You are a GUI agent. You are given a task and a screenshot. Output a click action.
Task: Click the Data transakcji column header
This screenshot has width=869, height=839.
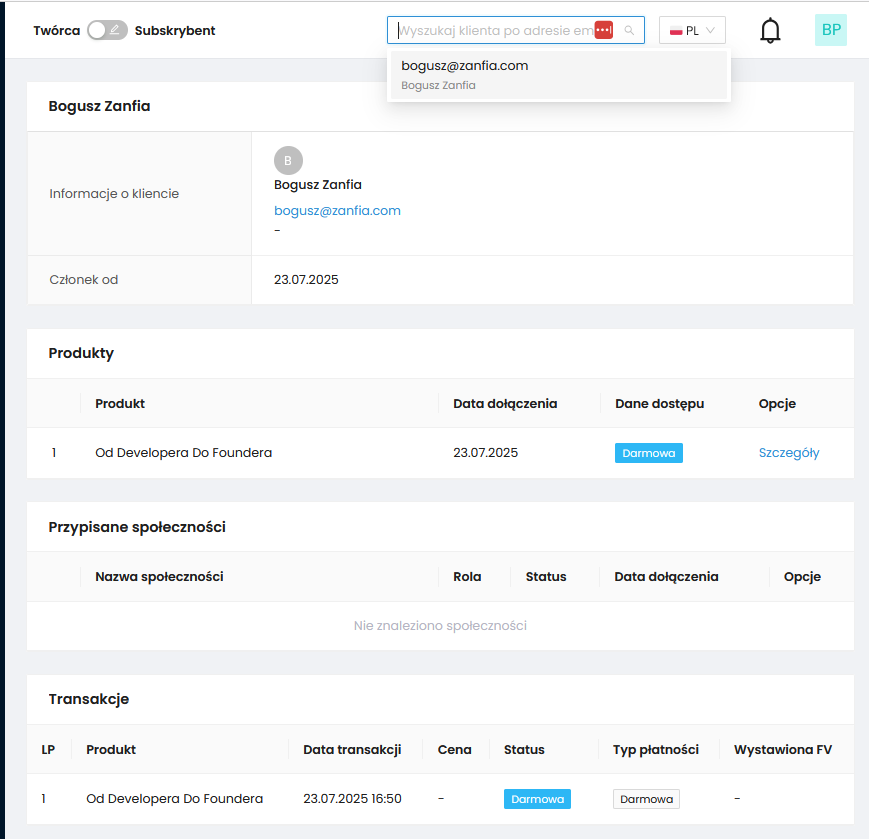pos(352,750)
